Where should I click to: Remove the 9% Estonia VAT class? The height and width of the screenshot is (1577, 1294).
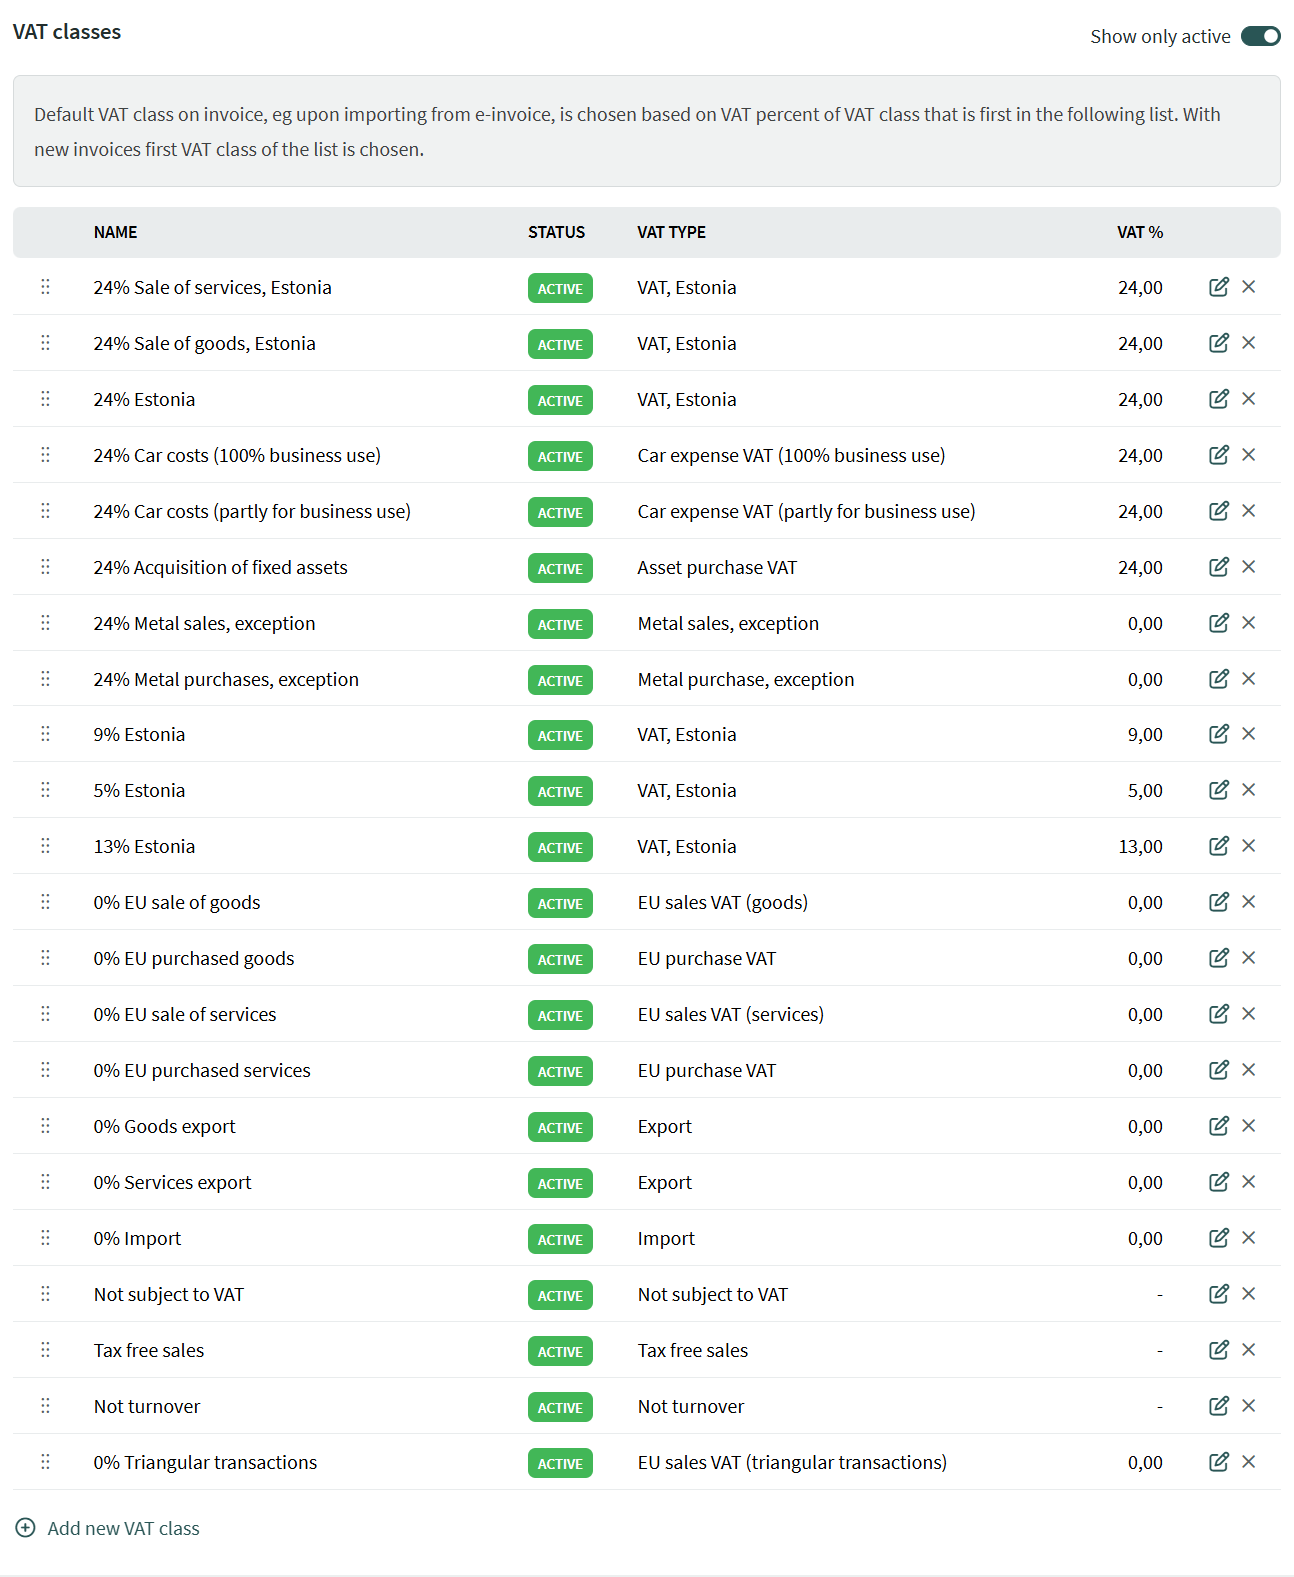[1248, 734]
